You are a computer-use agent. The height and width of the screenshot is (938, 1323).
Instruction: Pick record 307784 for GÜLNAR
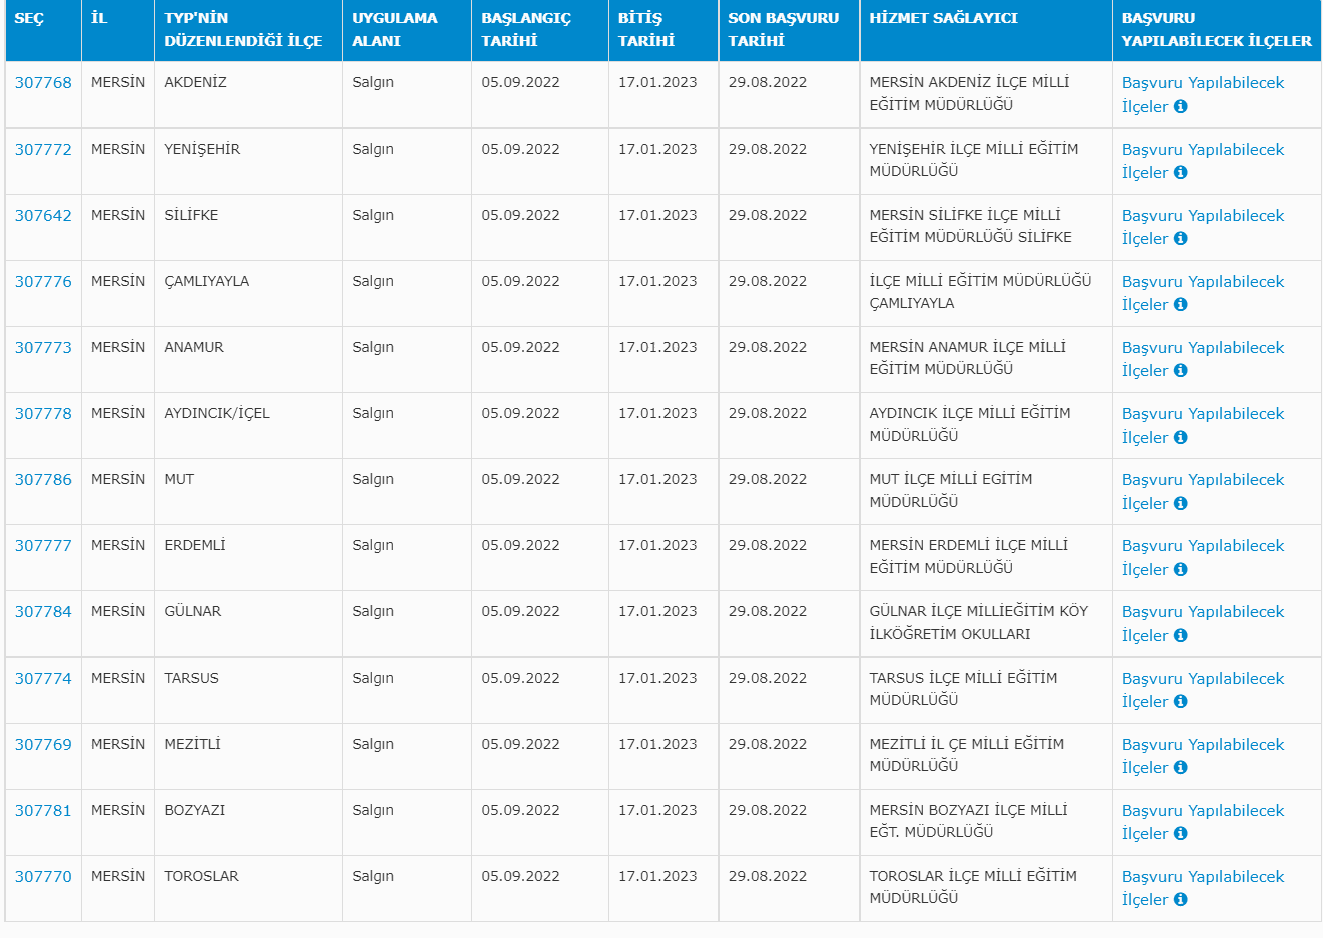click(43, 612)
